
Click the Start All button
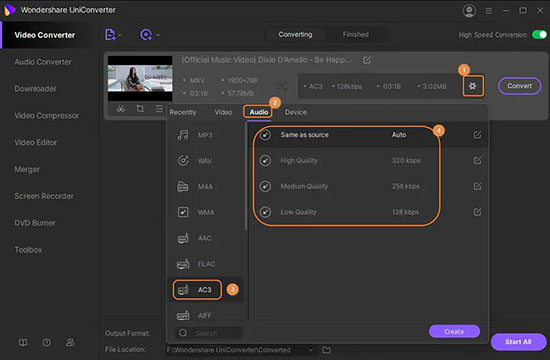pos(518,342)
